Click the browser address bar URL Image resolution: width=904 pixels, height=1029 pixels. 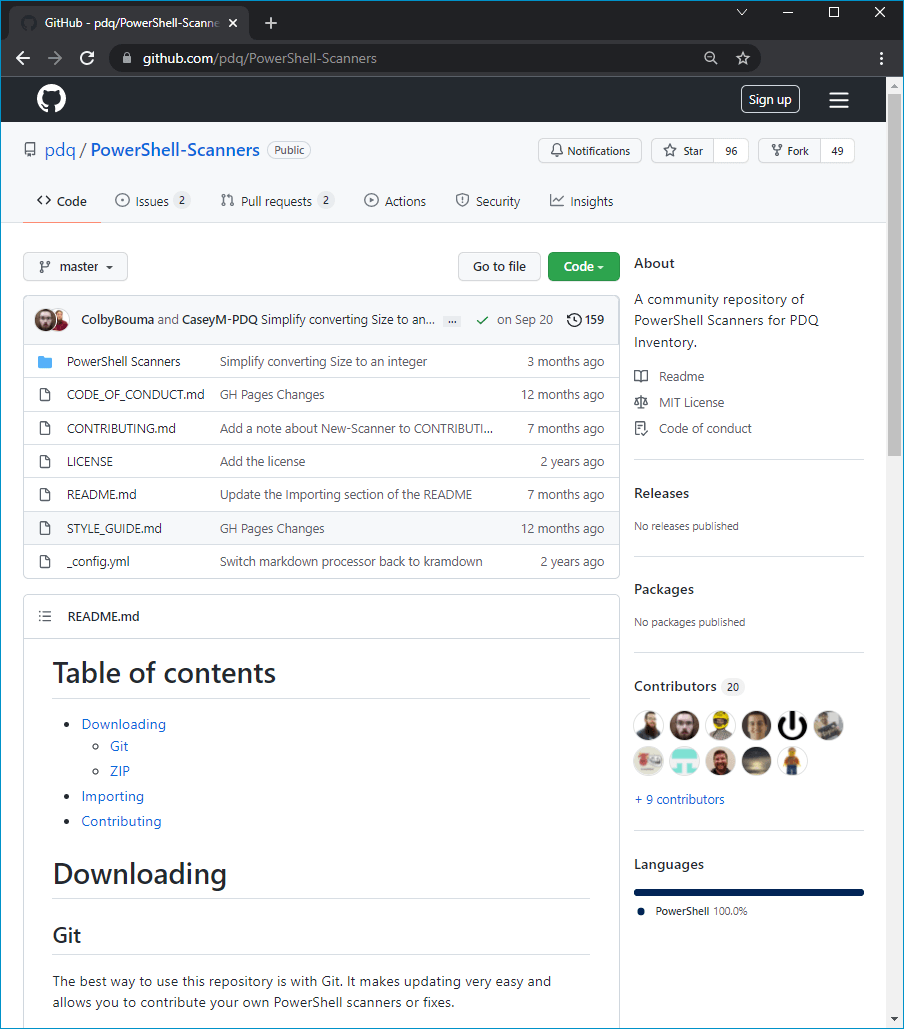[x=260, y=58]
